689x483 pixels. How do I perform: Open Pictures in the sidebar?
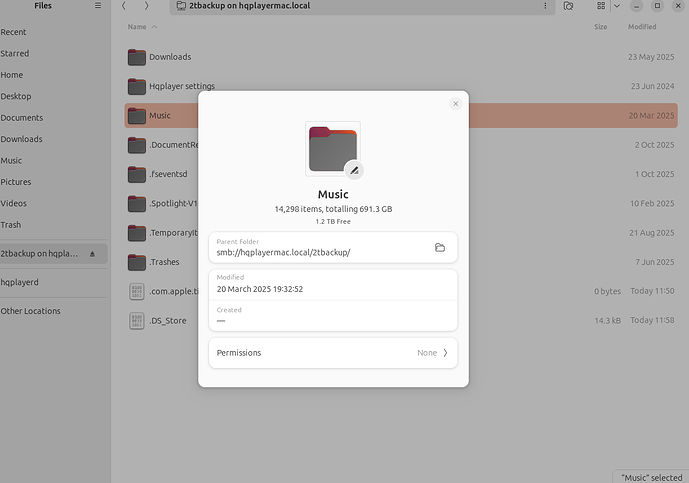point(16,182)
